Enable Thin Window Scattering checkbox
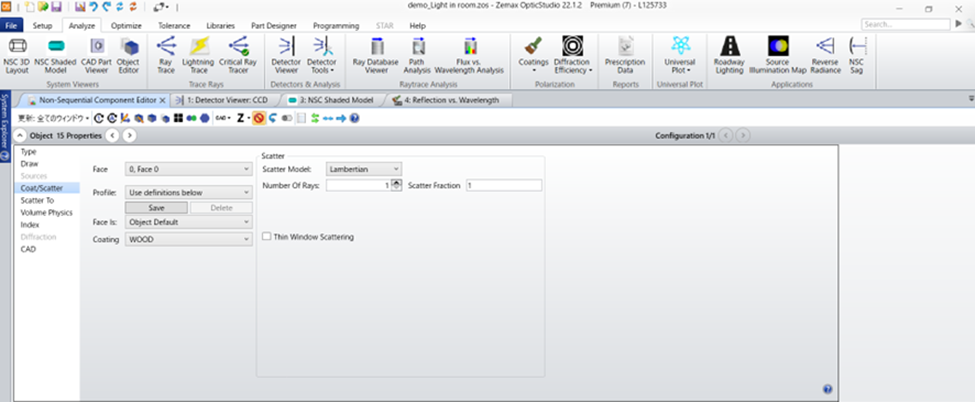 tap(267, 236)
